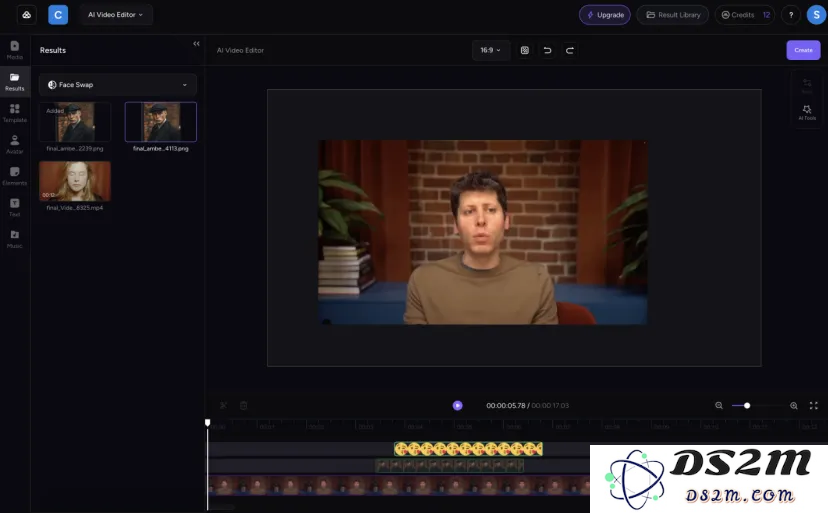The image size is (828, 513).
Task: Open the S user profile avatar
Action: (x=816, y=15)
